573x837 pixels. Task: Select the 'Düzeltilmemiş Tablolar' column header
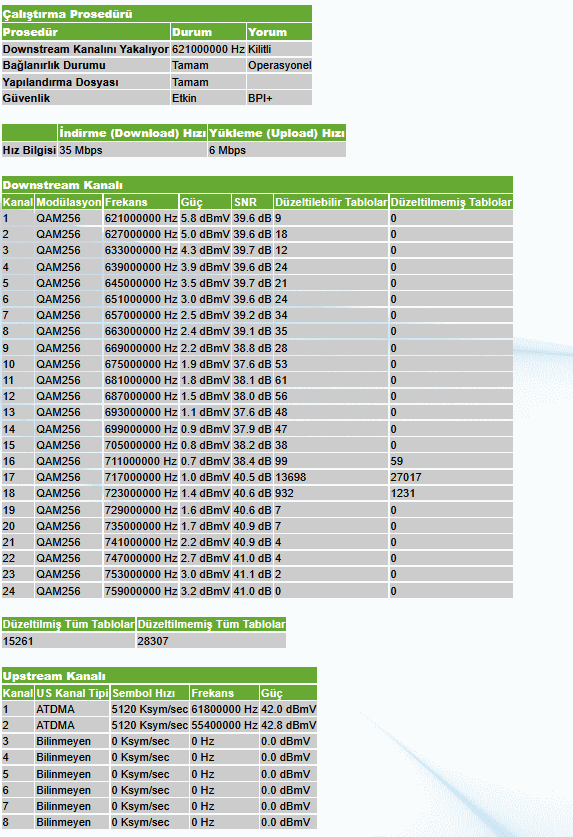point(451,202)
